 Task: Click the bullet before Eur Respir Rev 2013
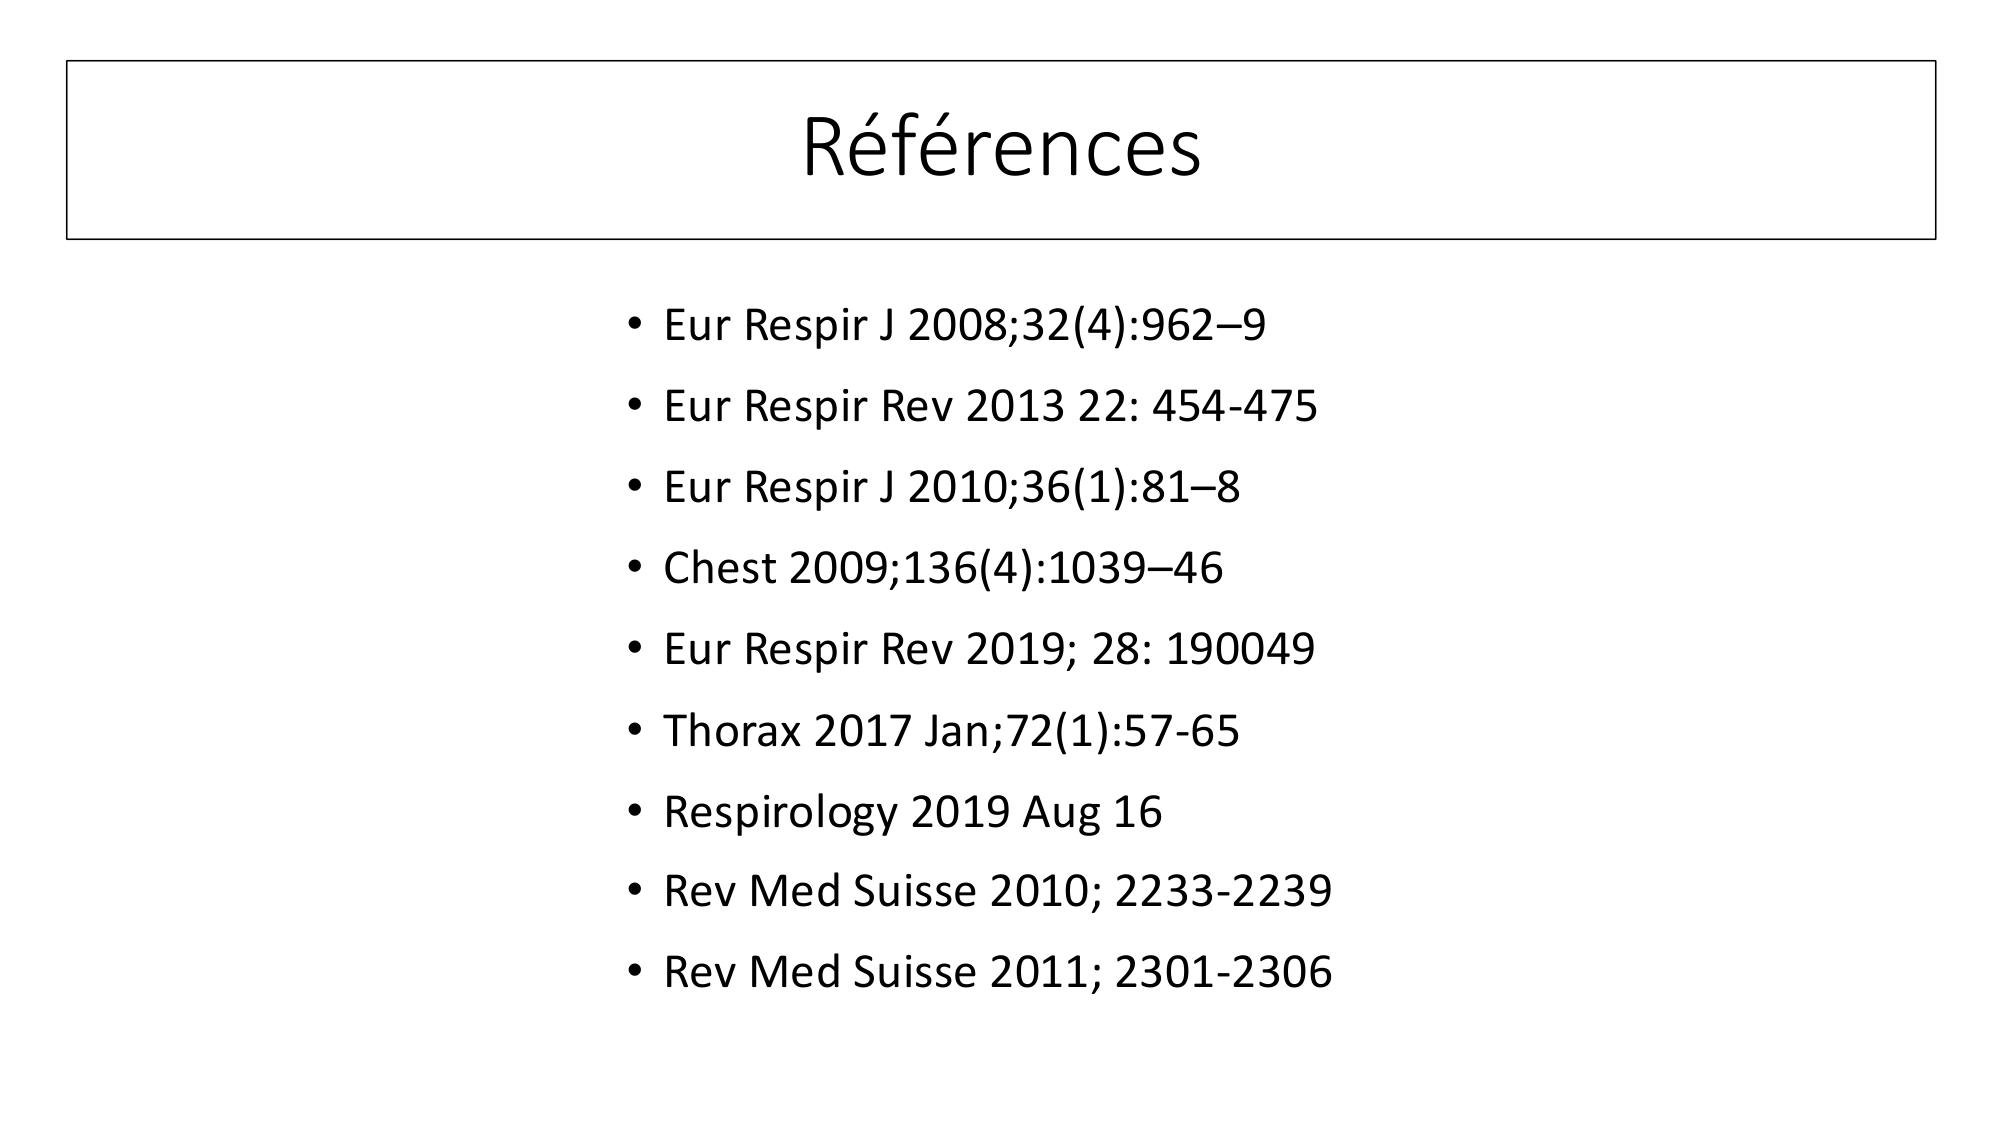(633, 405)
